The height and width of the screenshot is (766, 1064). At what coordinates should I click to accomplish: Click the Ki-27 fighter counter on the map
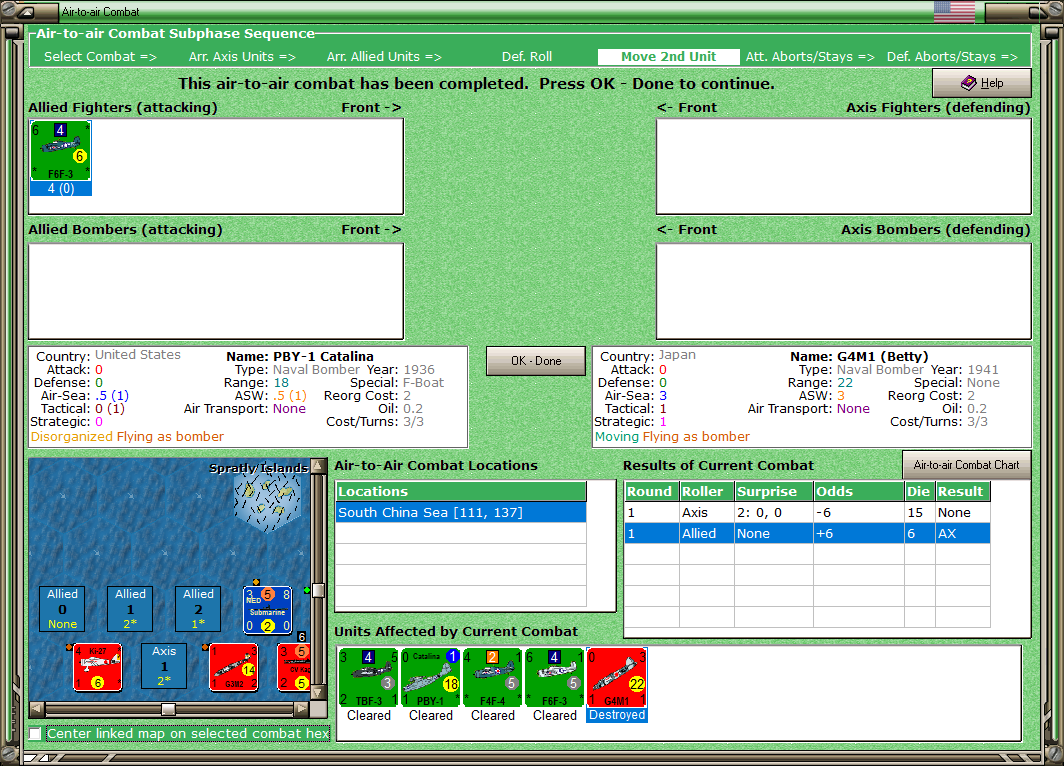98,668
